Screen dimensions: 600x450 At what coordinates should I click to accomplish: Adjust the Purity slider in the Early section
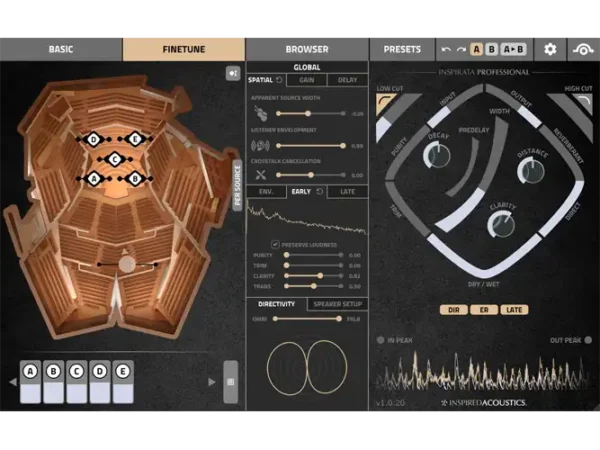[x=313, y=255]
